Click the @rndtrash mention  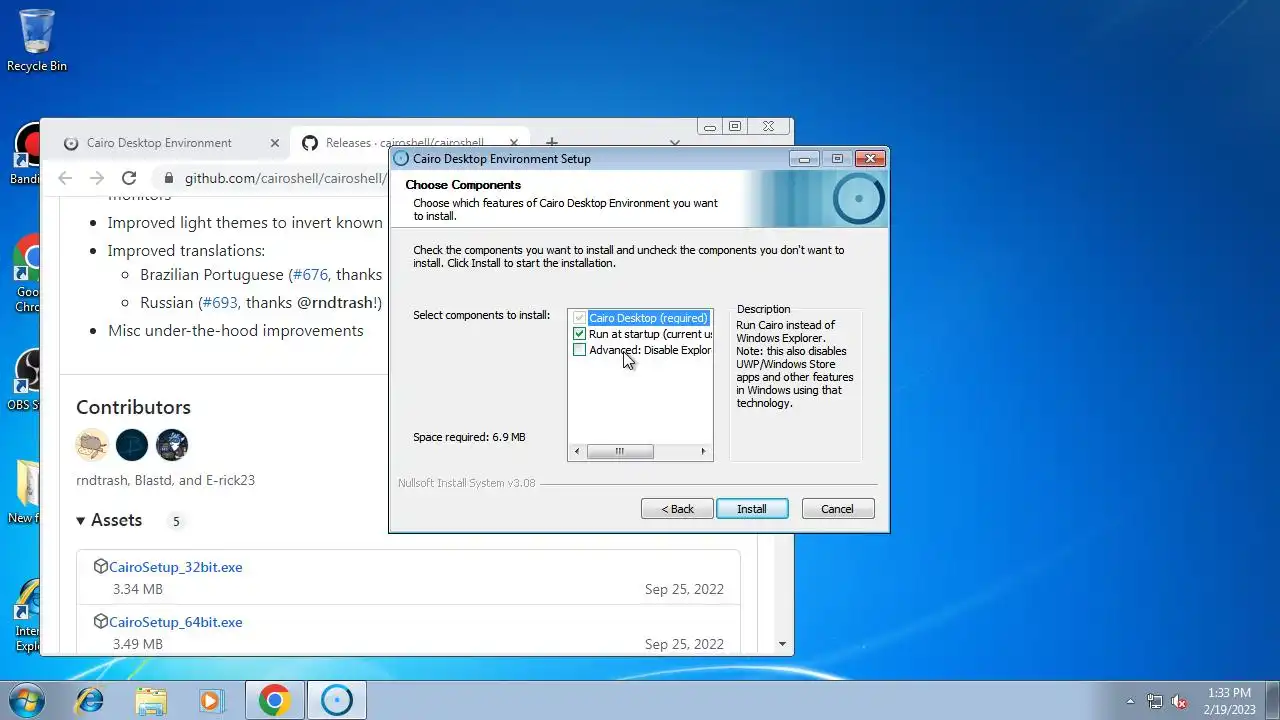(336, 302)
